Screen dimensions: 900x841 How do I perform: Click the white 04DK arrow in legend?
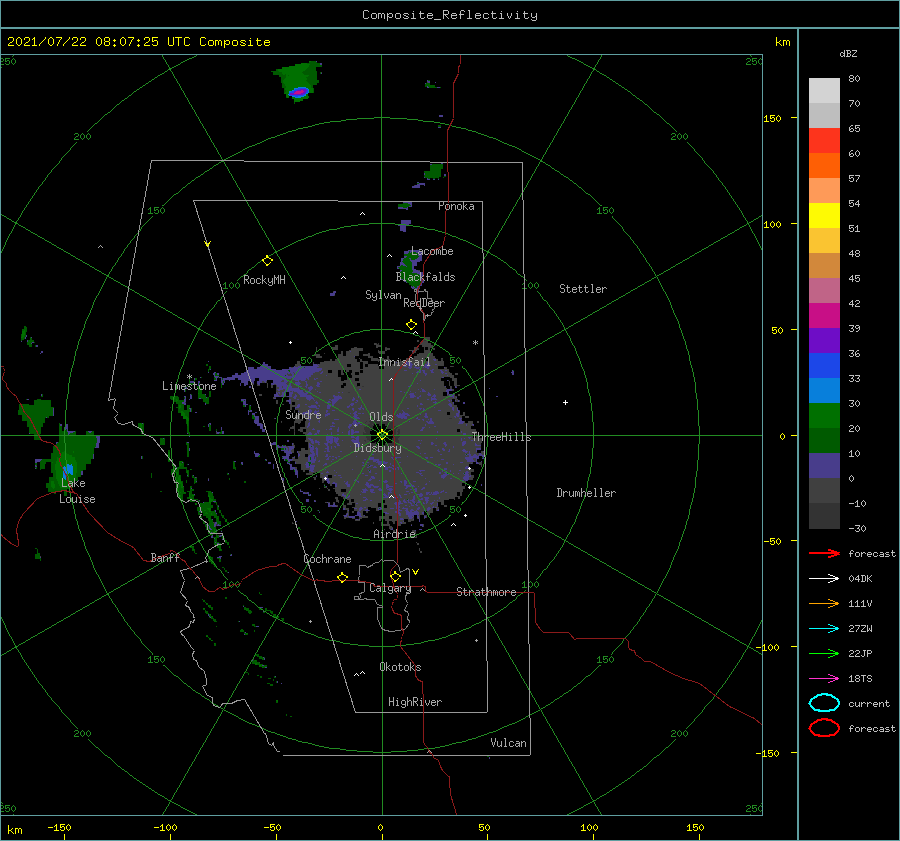click(x=824, y=578)
